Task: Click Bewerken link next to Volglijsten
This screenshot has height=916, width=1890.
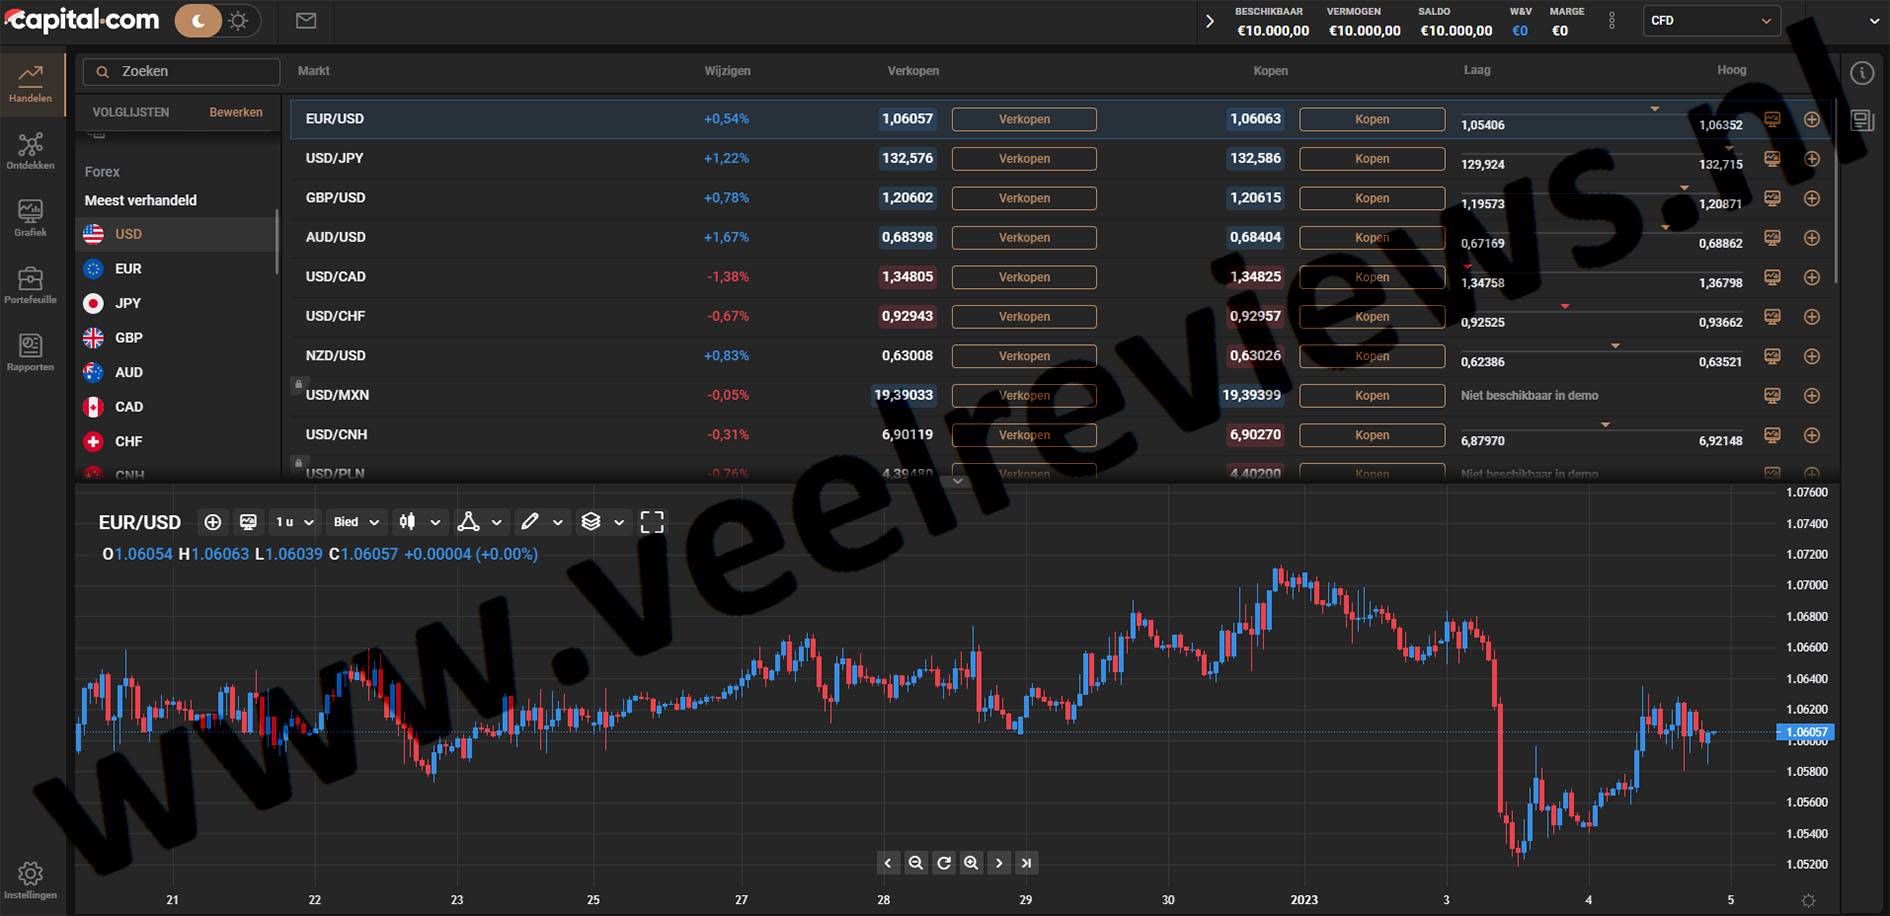Action: pos(236,112)
